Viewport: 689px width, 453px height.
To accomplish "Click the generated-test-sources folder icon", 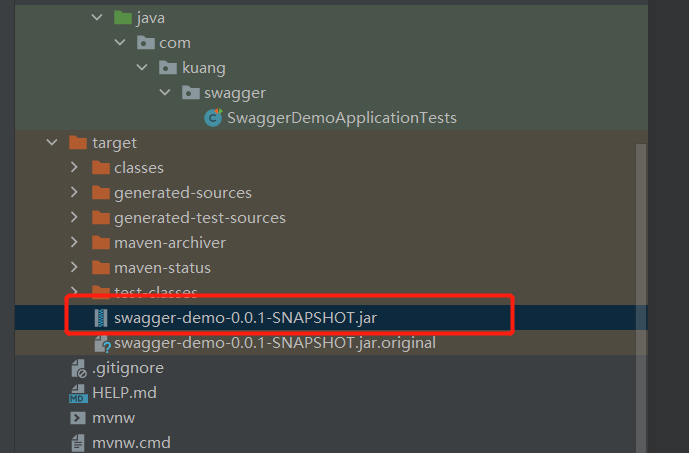I will coord(101,217).
